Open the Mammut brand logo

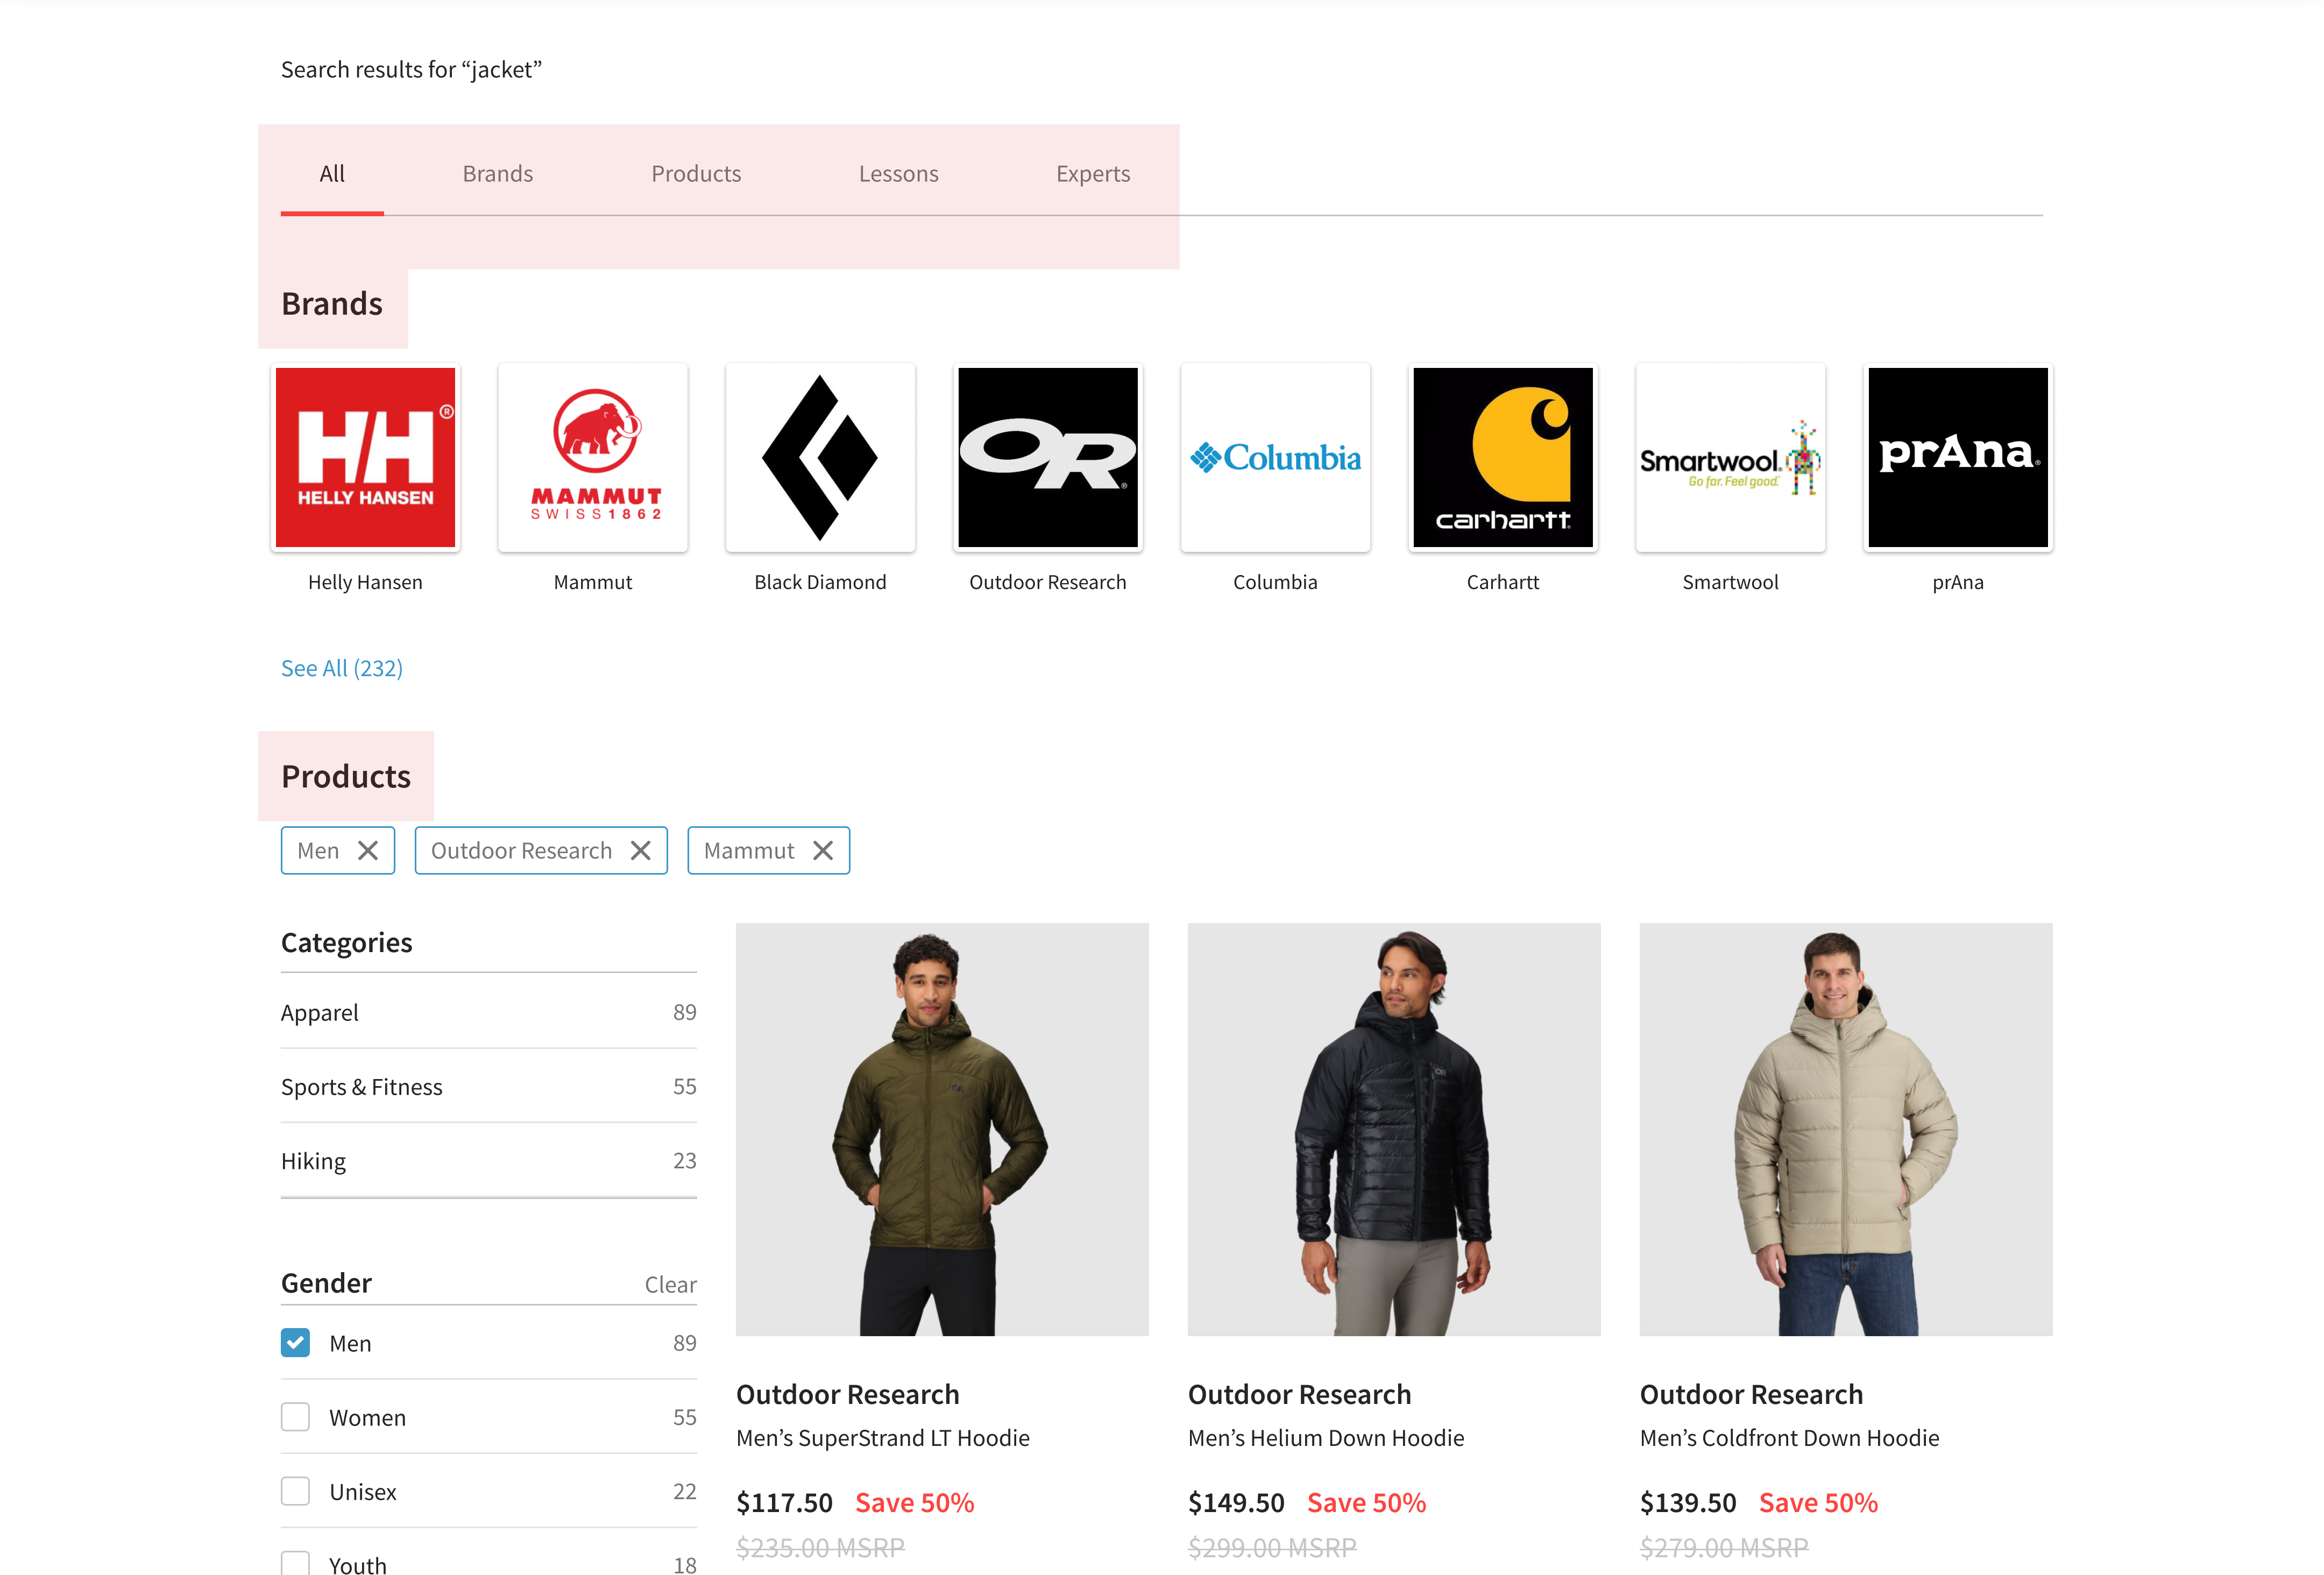(593, 457)
